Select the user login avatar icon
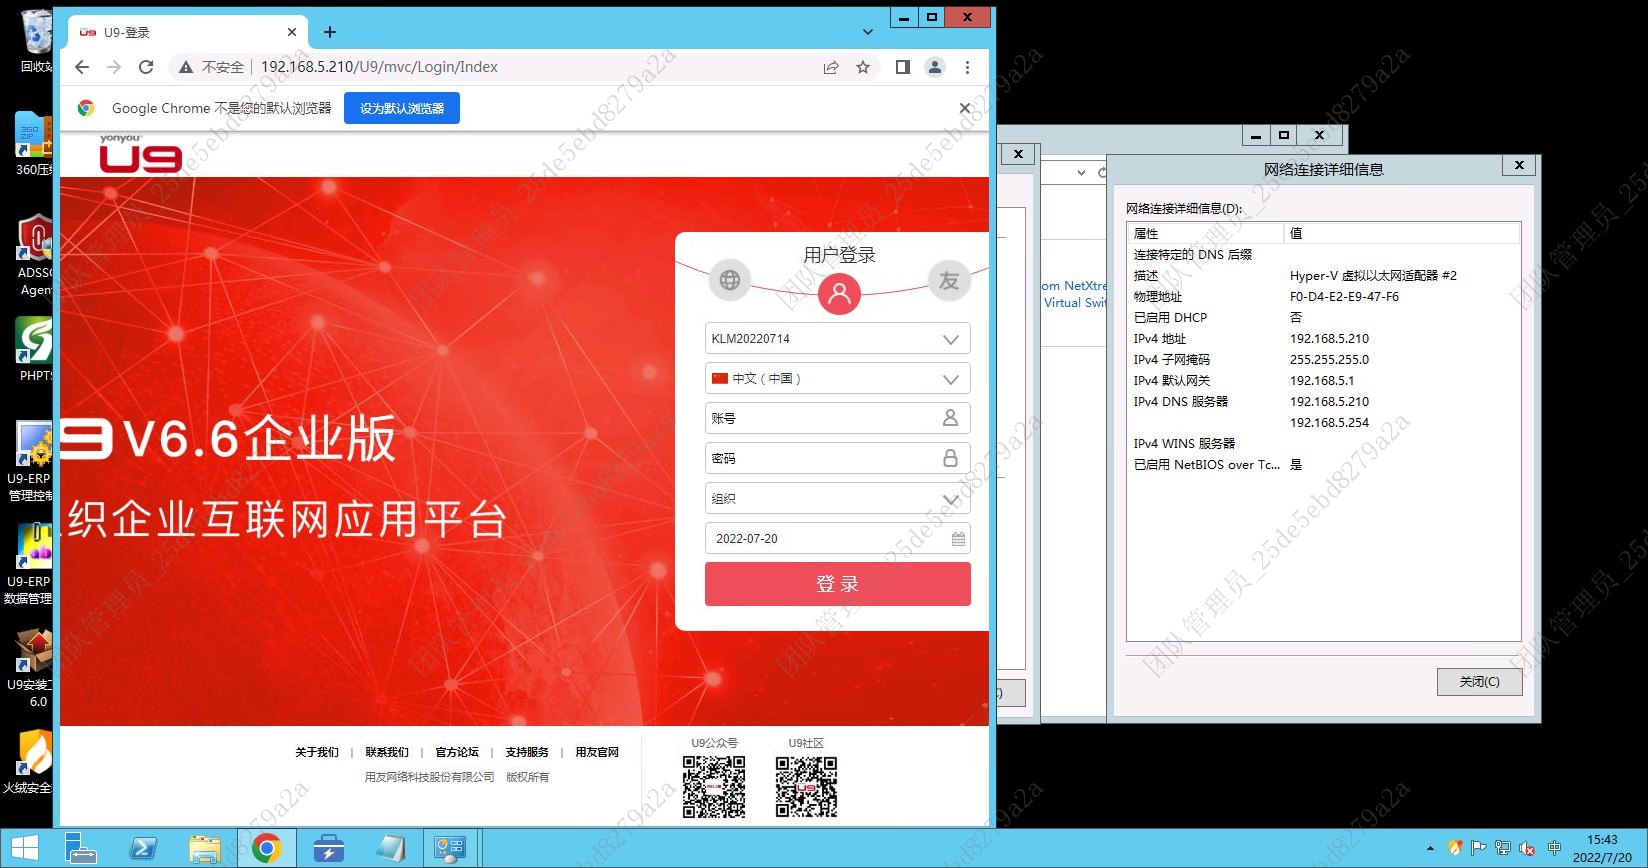 coord(839,293)
